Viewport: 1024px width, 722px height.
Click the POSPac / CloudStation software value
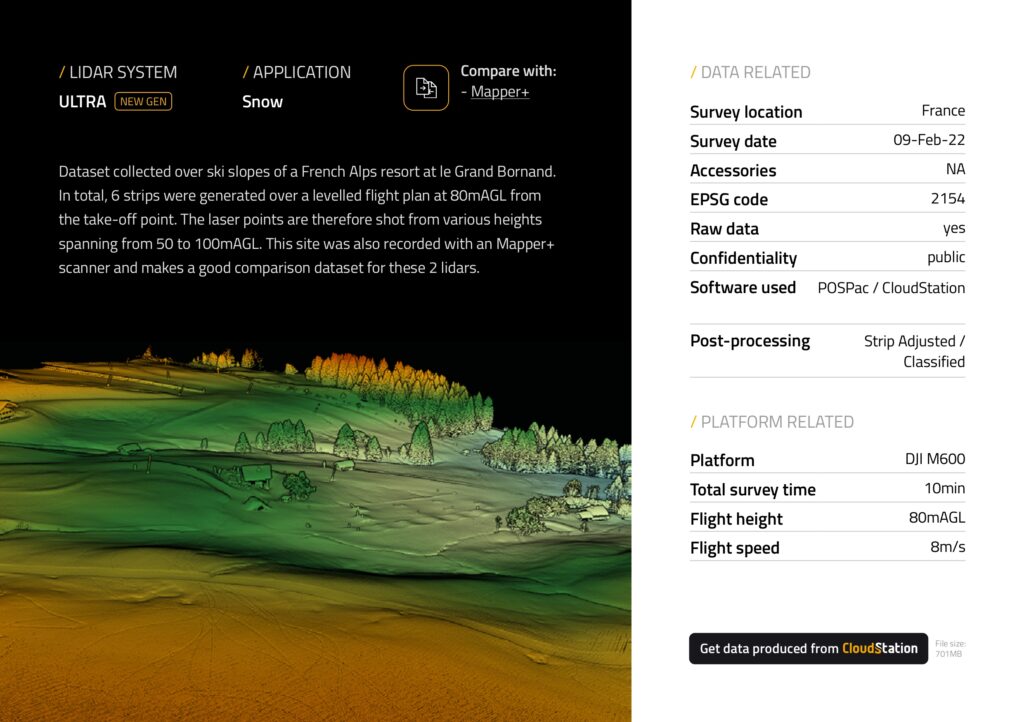(891, 287)
